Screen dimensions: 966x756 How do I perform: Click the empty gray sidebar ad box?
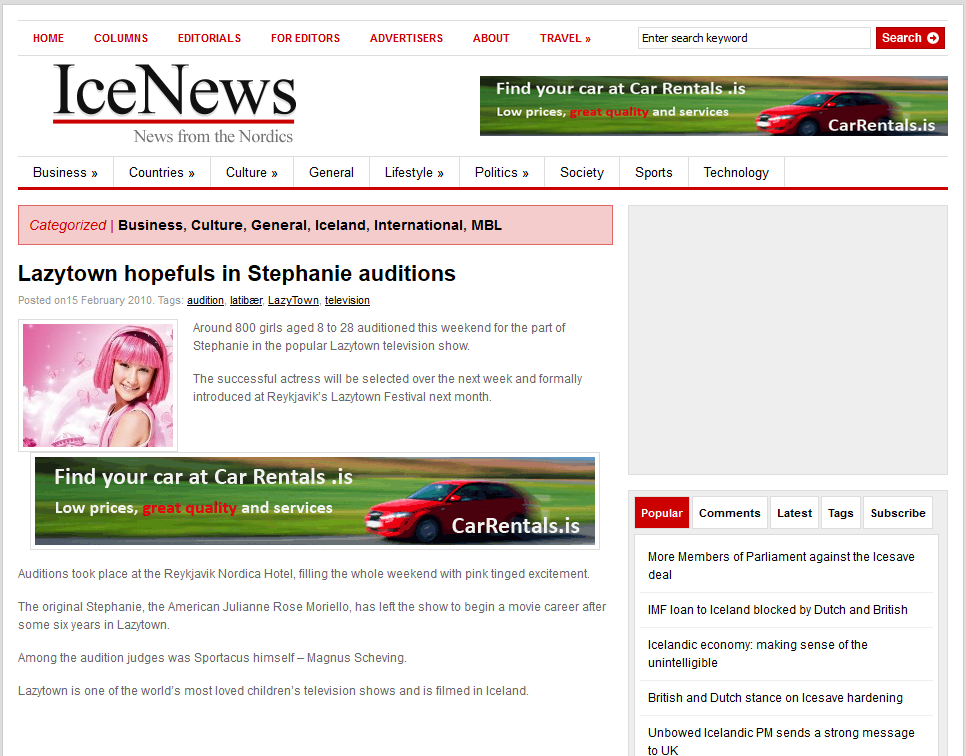pyautogui.click(x=787, y=340)
